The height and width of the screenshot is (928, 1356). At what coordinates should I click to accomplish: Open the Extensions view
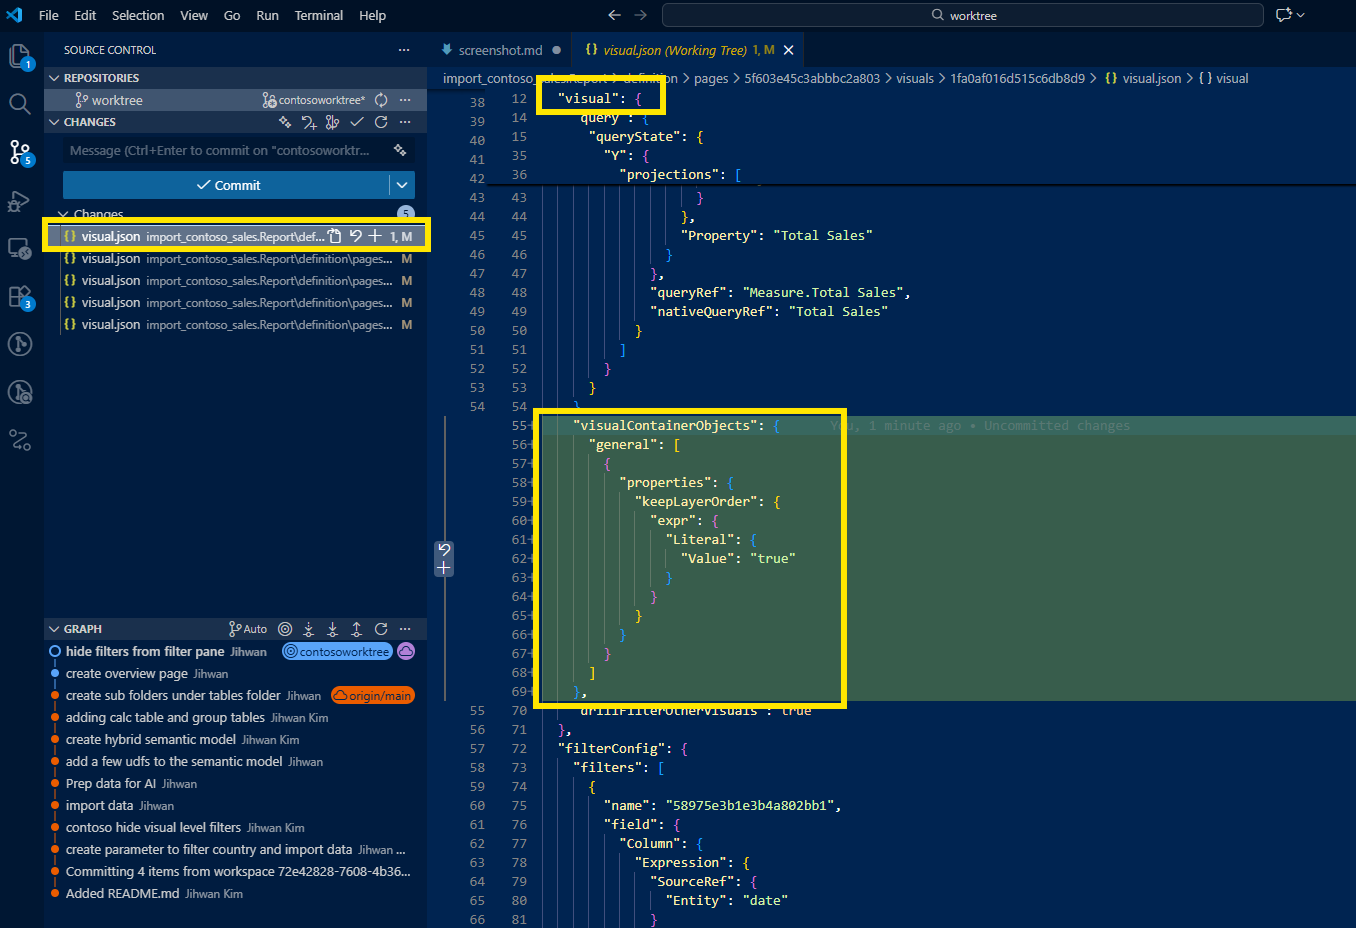coord(20,297)
